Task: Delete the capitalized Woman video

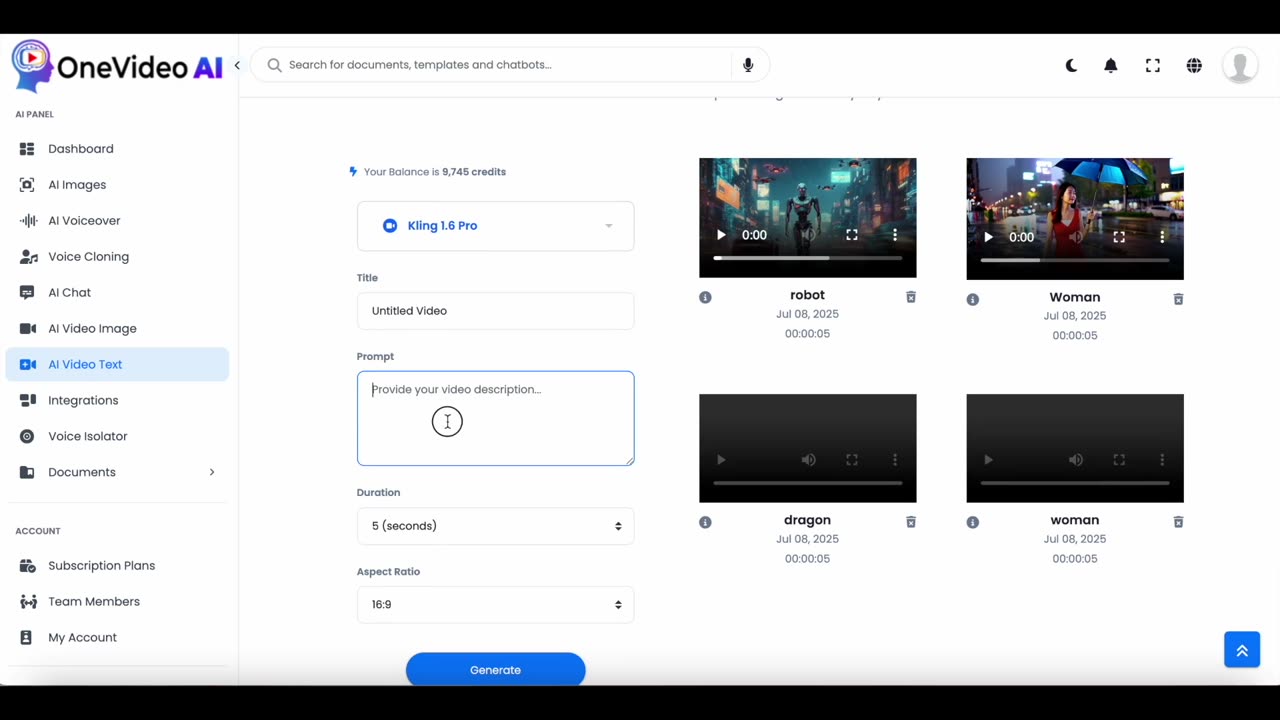Action: [x=1178, y=299]
